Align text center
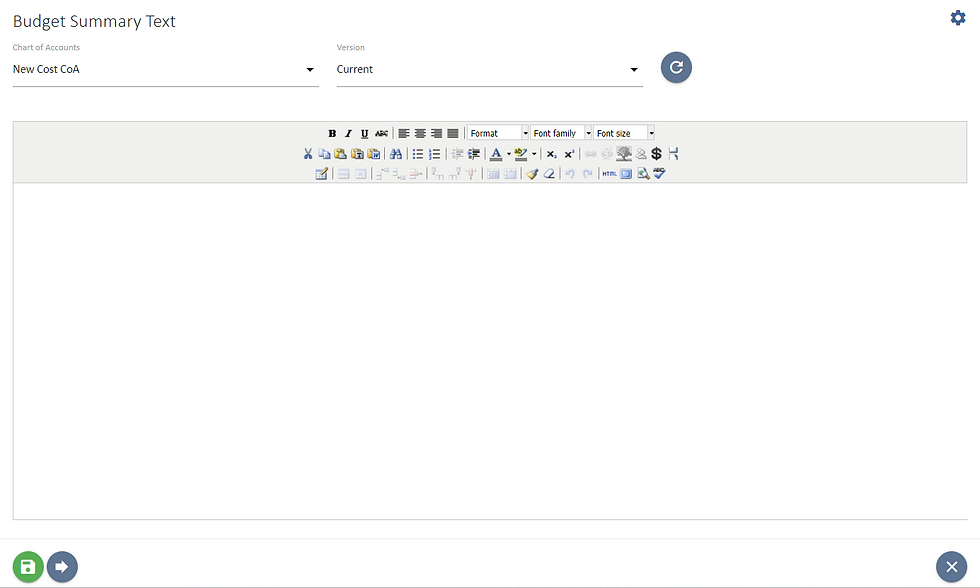980x588 pixels. [x=420, y=133]
